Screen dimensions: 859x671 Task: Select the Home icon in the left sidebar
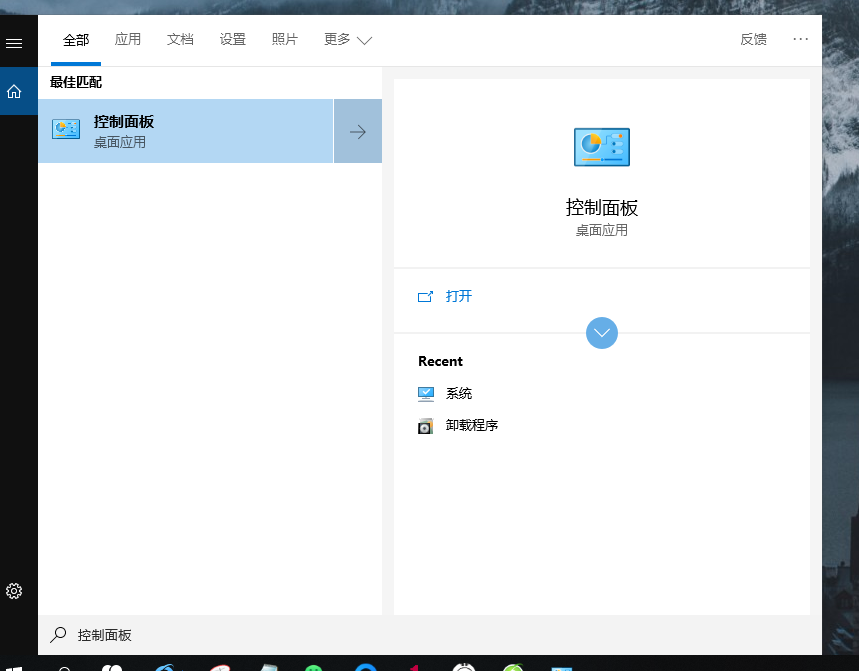click(x=14, y=90)
